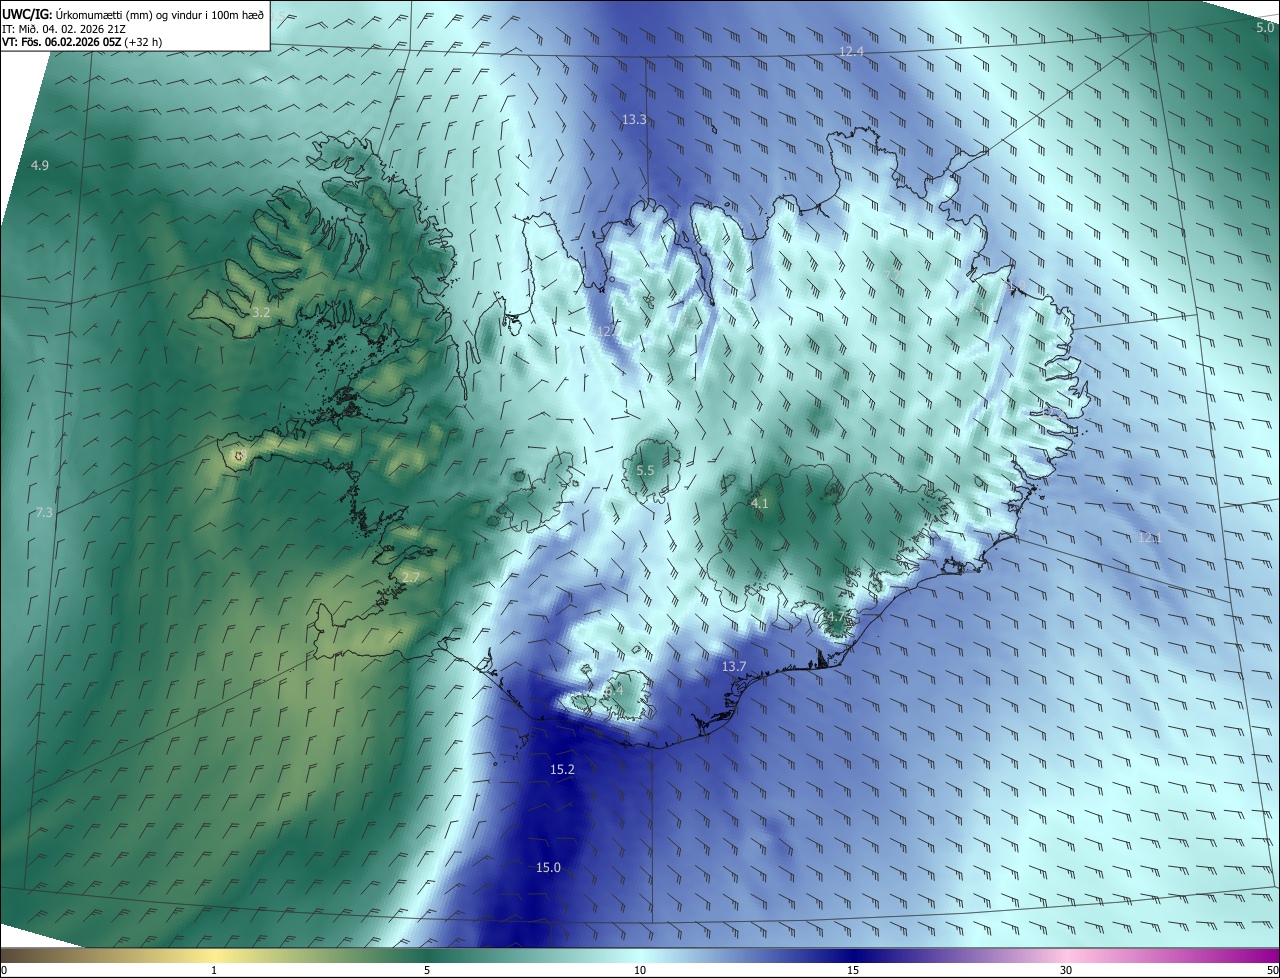Click the initial time line 'IT: Mið. 04. 02. 2026 21Z'
Image resolution: width=1280 pixels, height=978 pixels.
(62, 29)
